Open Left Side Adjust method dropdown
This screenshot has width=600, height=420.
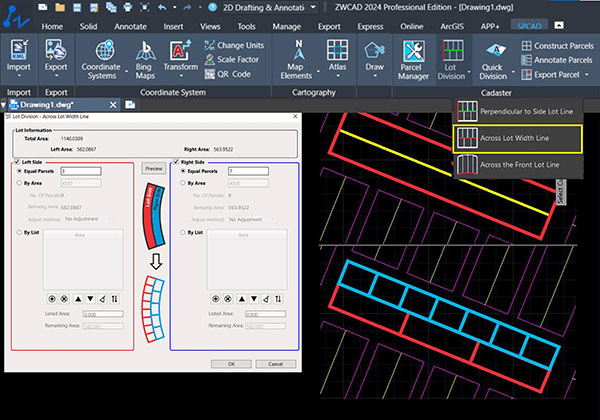[88, 219]
